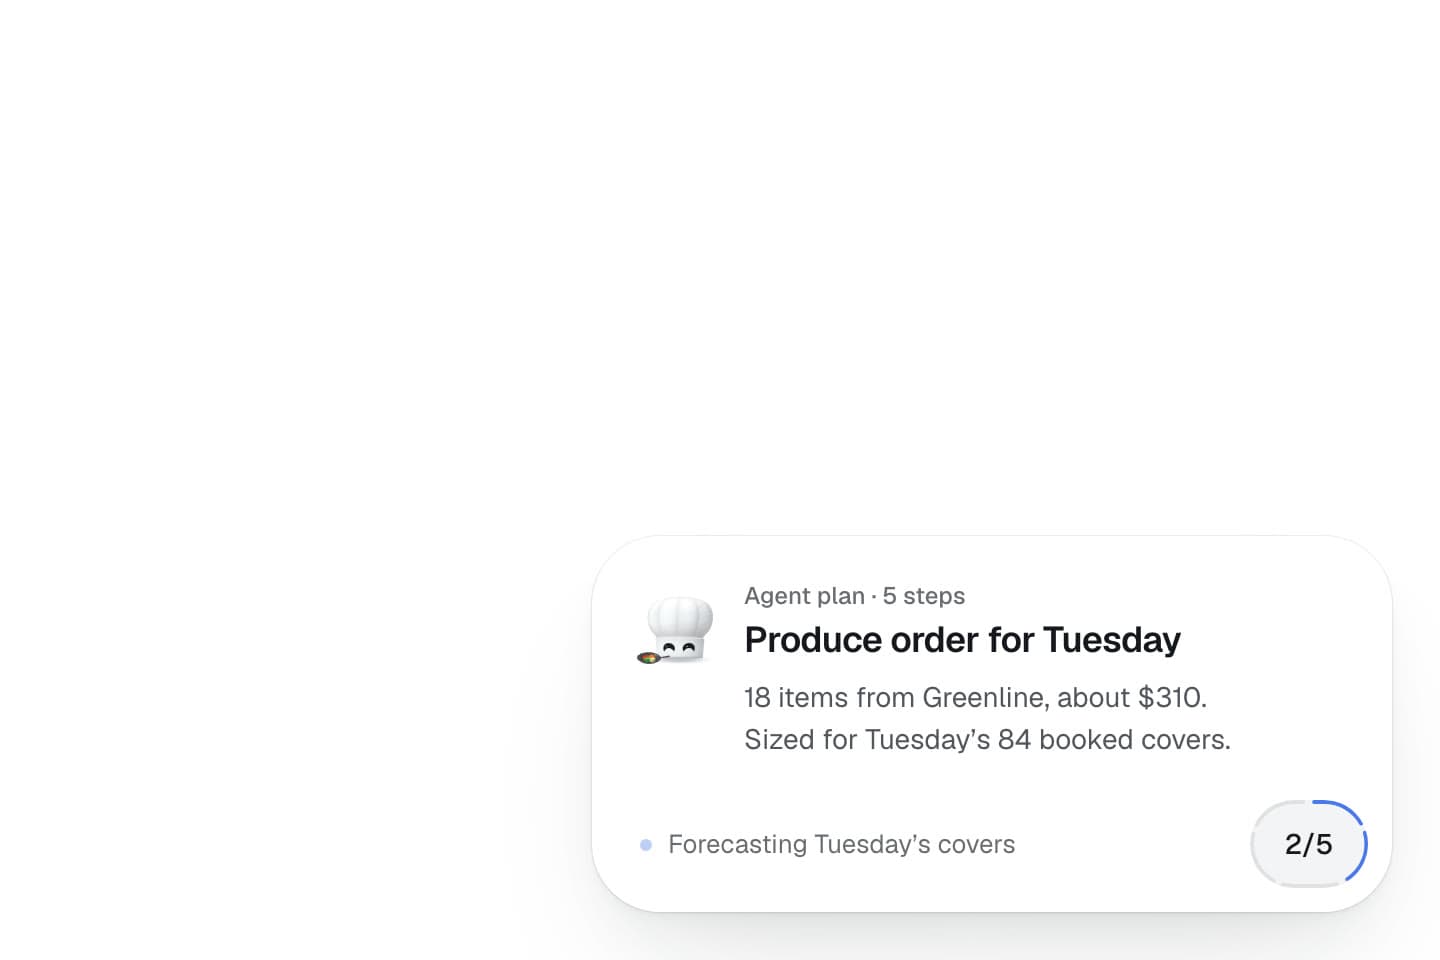Image resolution: width=1440 pixels, height=960 pixels.
Task: Click the chef hat agent avatar
Action: (x=676, y=630)
